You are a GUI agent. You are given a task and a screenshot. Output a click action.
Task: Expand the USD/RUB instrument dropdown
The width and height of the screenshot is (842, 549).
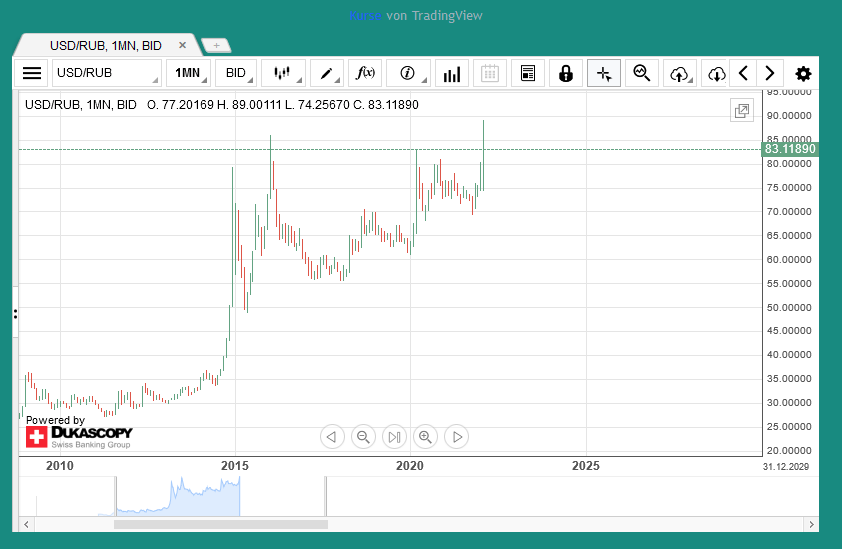tap(107, 73)
